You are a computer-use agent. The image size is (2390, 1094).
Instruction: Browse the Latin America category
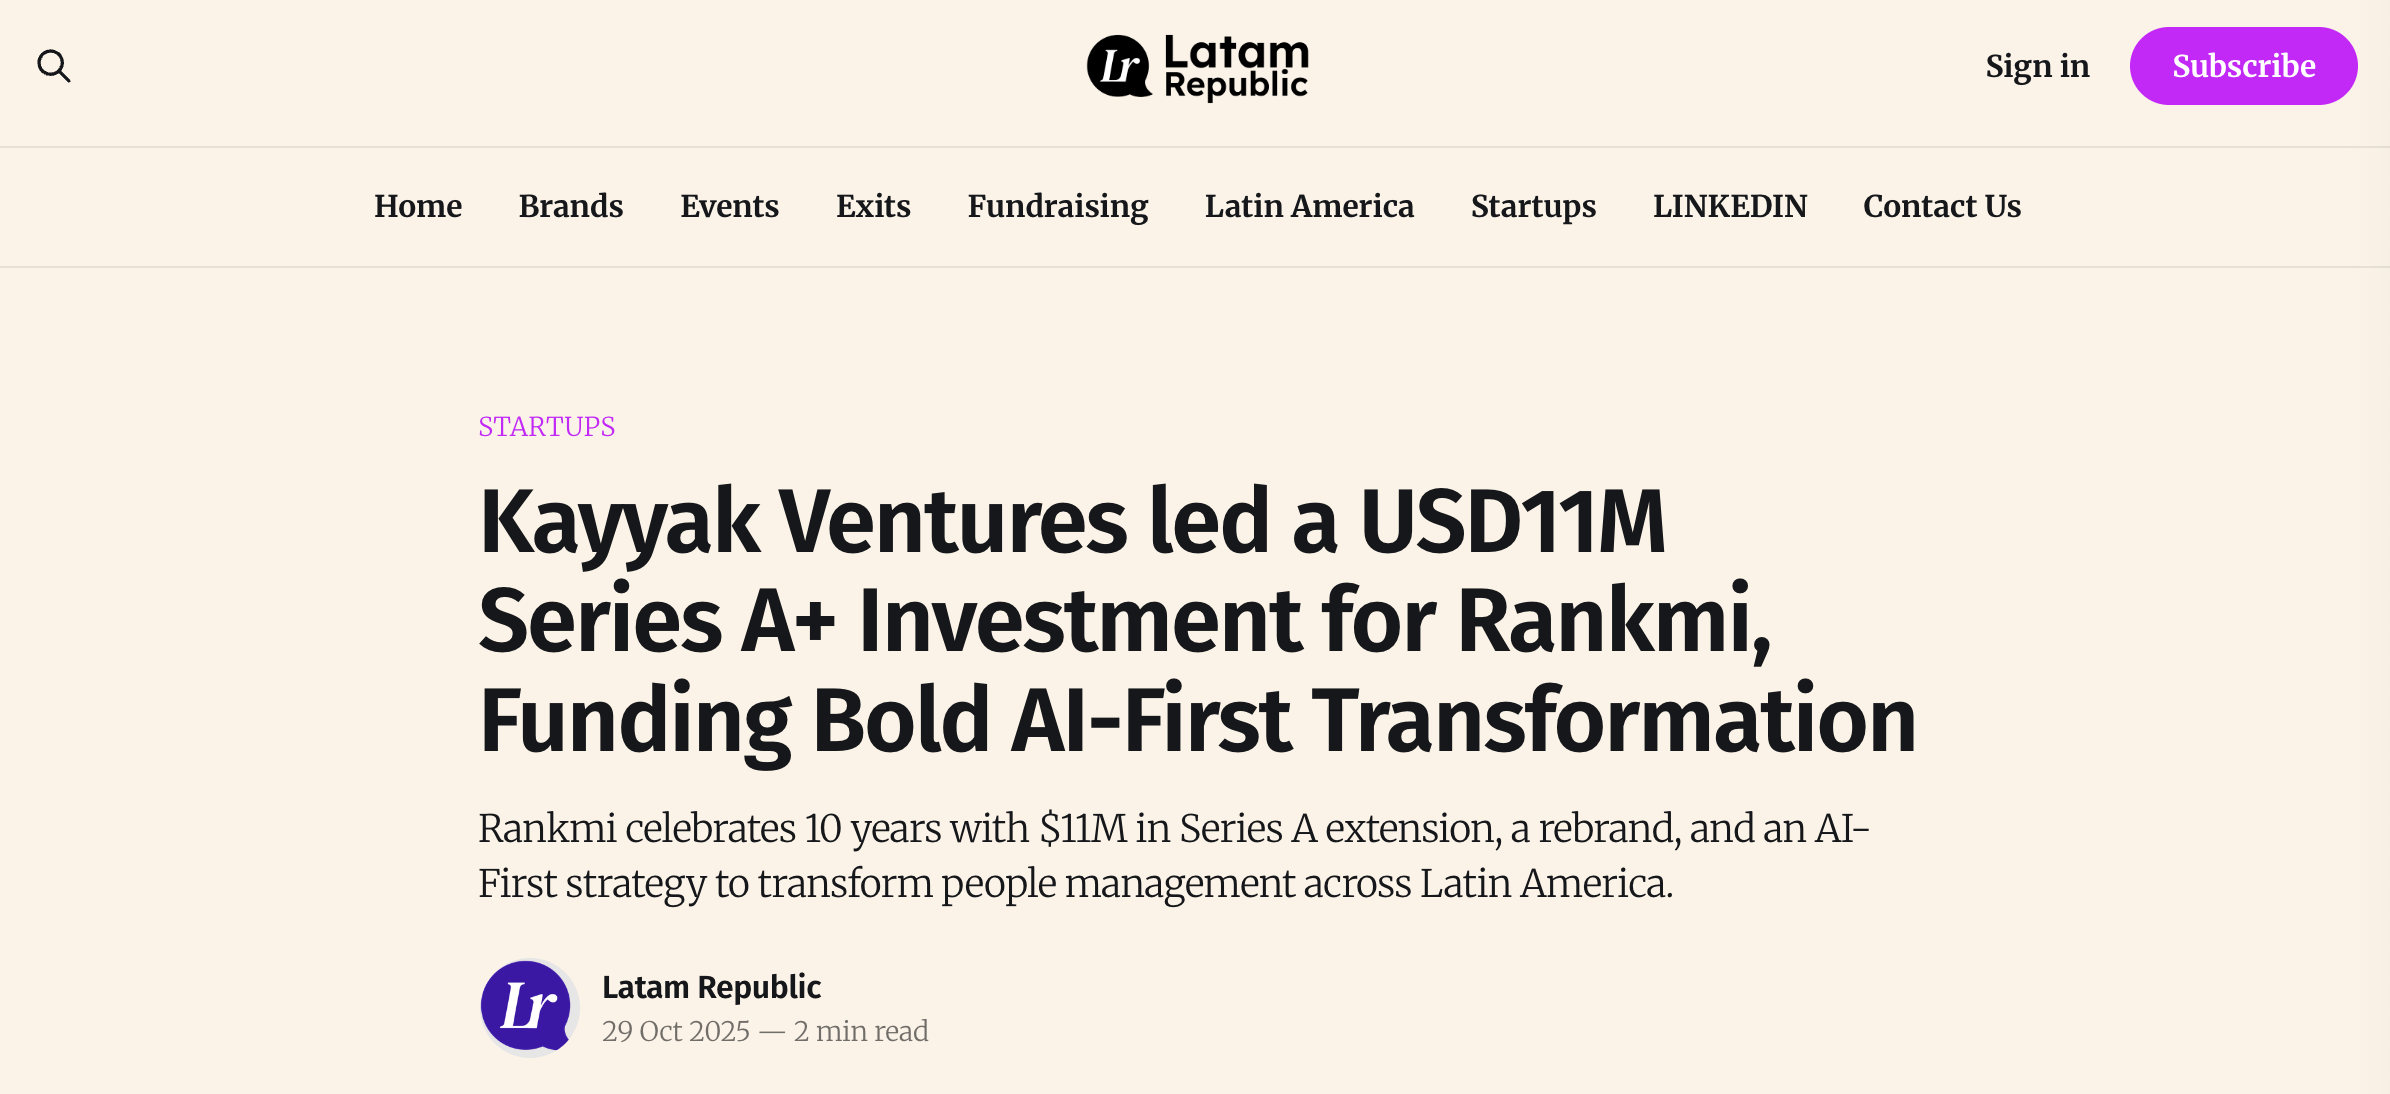(1308, 207)
